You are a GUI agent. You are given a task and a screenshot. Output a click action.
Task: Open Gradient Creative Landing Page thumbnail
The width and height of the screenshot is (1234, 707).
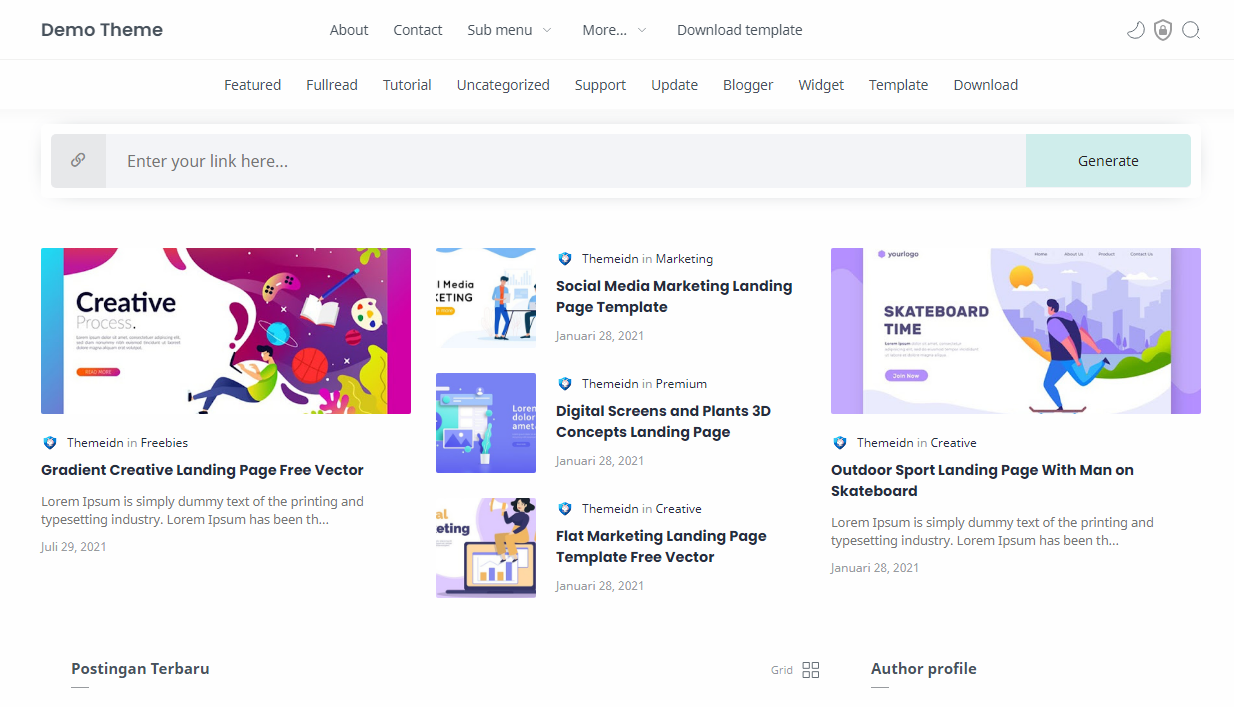point(226,331)
